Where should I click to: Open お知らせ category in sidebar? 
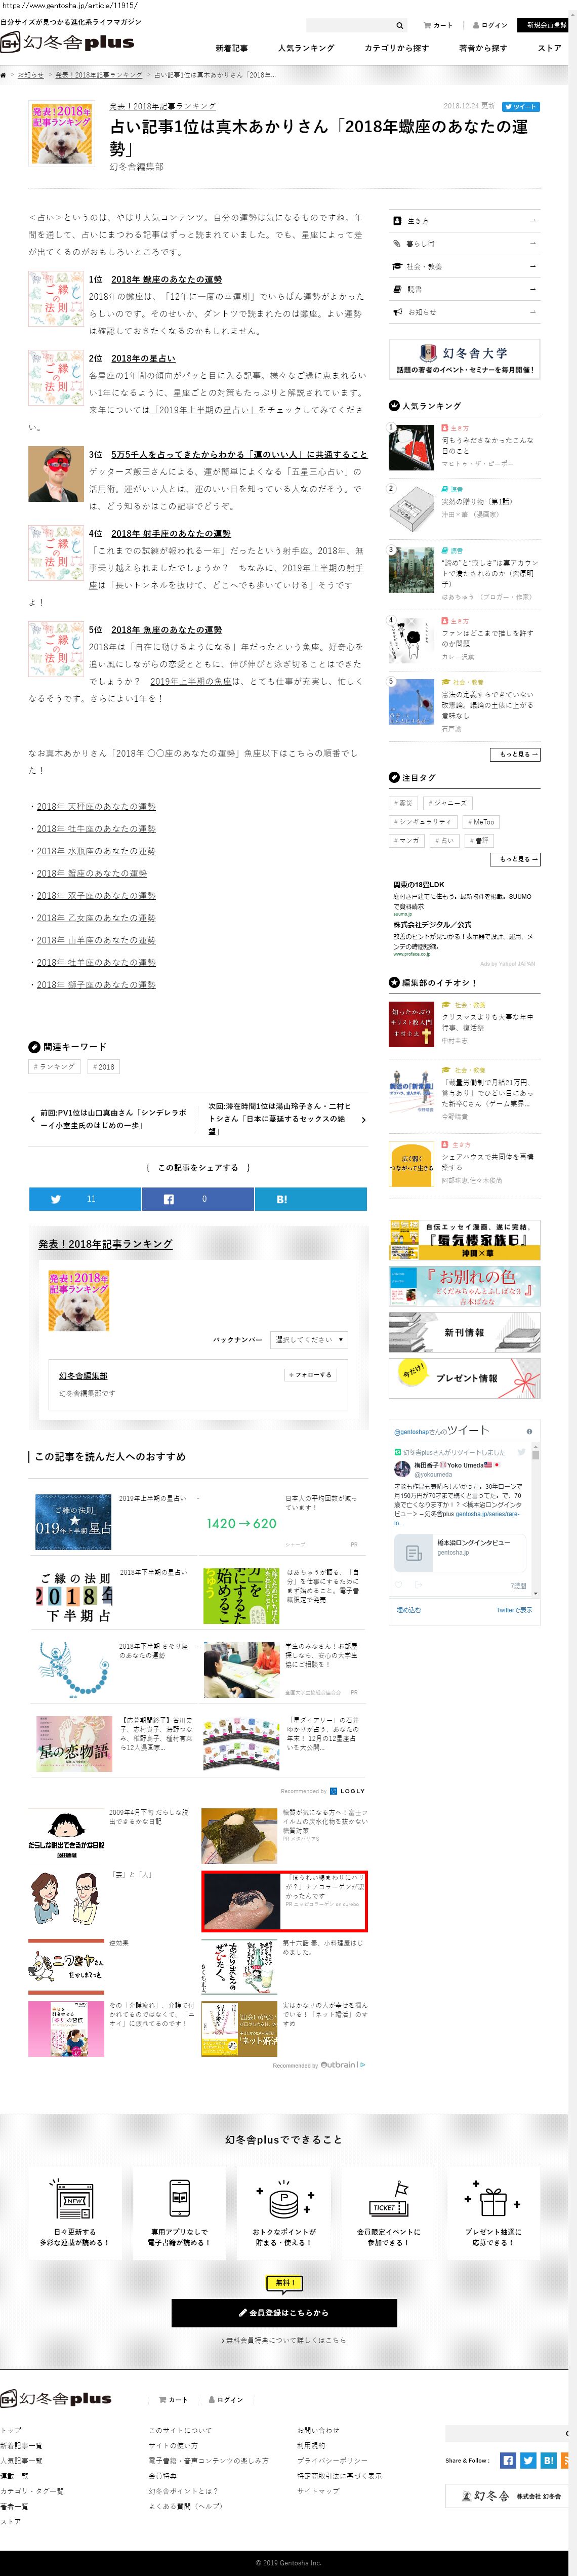[465, 313]
